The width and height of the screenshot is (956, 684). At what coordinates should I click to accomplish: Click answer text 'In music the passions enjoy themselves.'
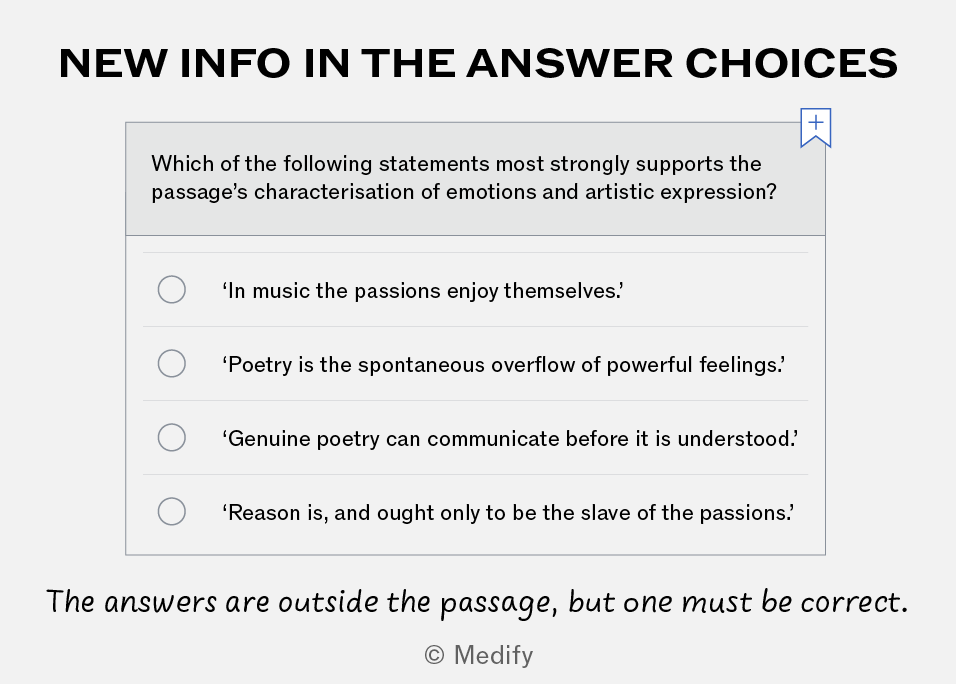423,291
